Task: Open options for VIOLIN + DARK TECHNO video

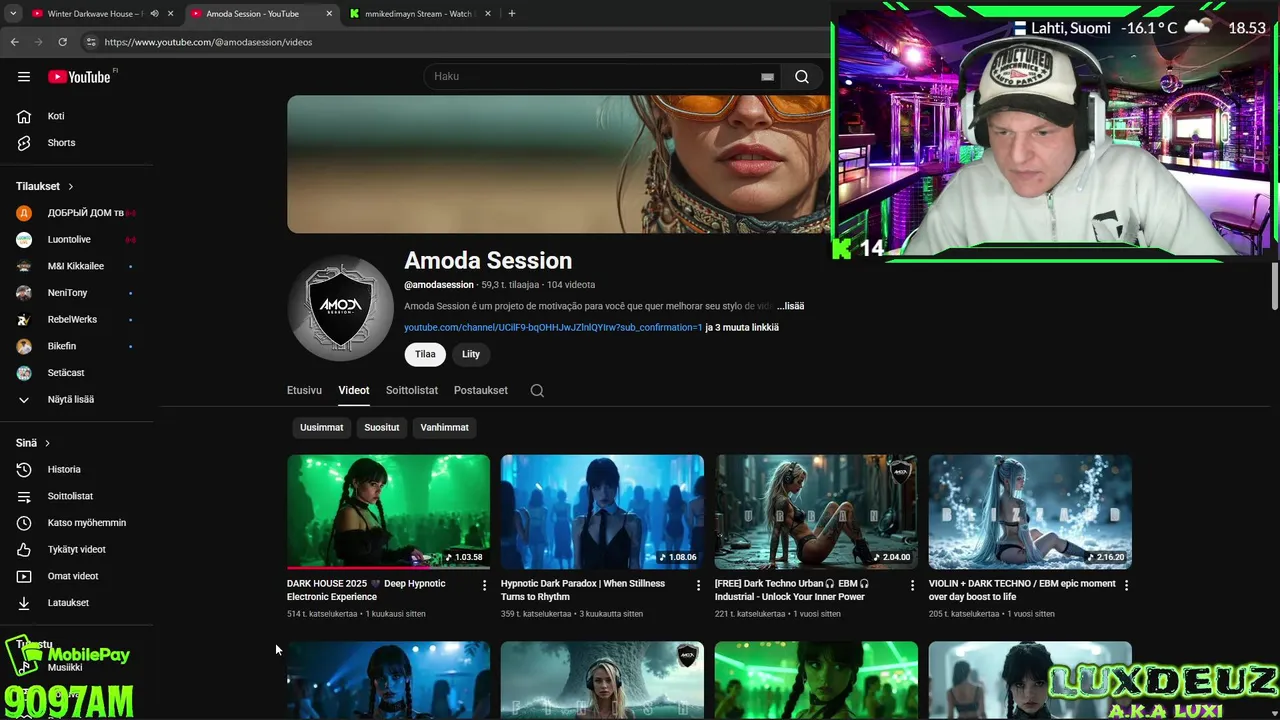Action: (1126, 585)
